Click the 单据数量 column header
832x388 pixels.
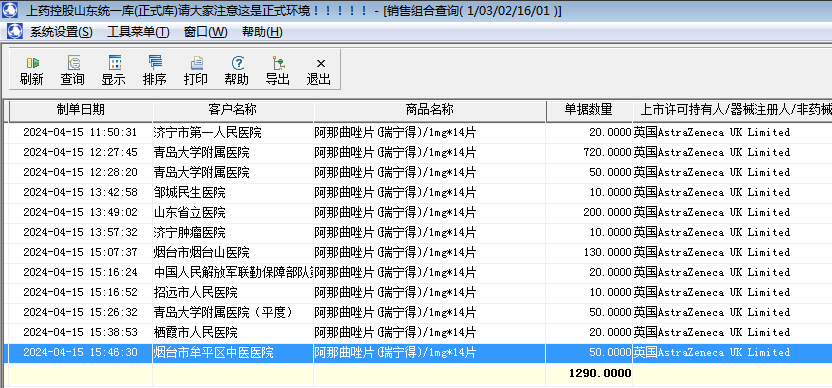click(589, 110)
